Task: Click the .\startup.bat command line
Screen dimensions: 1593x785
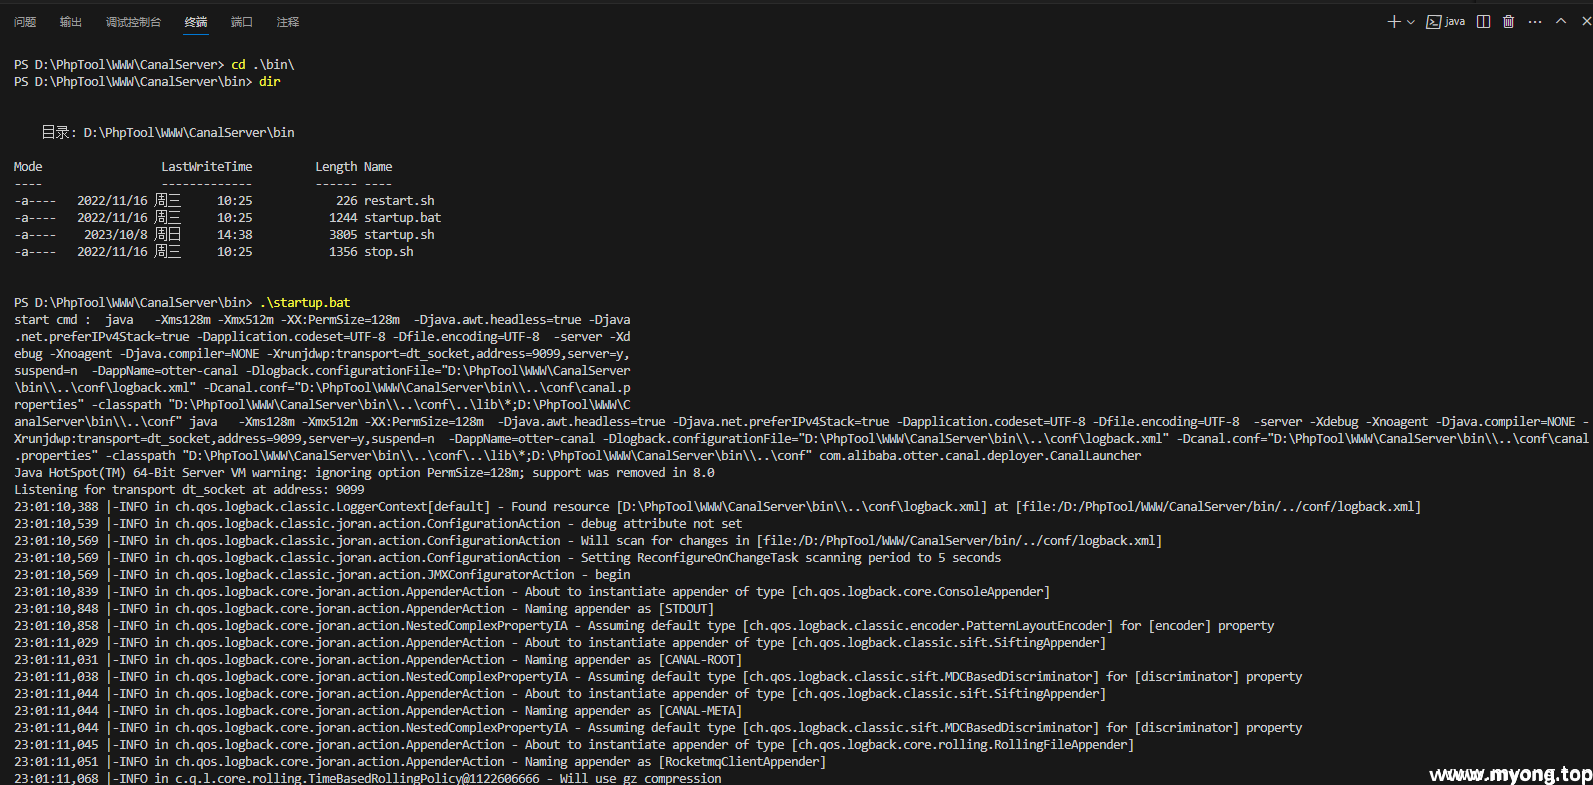Action: (305, 302)
